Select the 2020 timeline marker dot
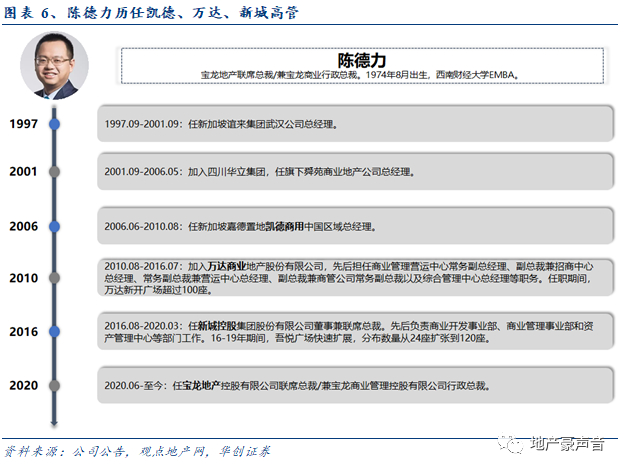This screenshot has width=624, height=471. [x=55, y=385]
